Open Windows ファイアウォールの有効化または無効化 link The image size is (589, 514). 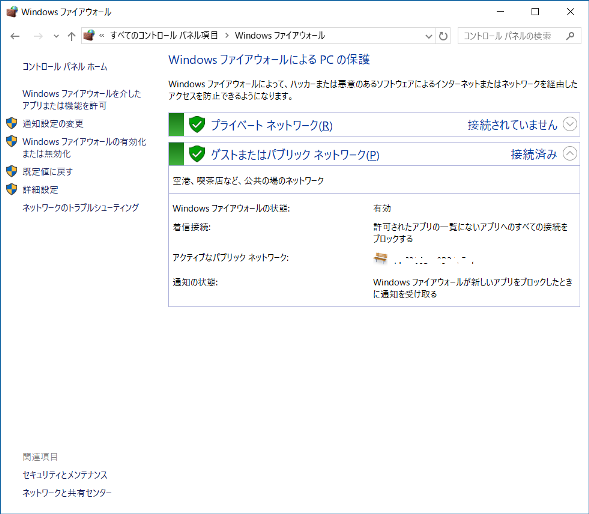click(x=84, y=148)
